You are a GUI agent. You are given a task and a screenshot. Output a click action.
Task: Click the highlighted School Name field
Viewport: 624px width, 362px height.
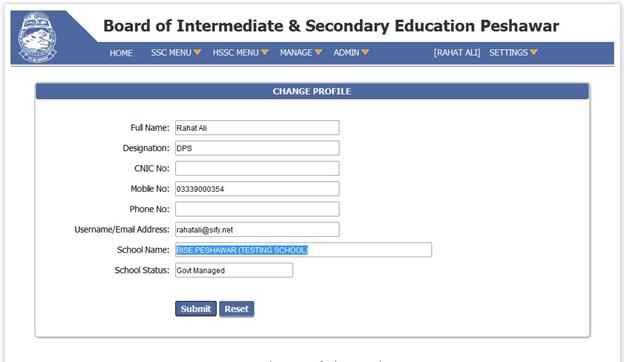(x=303, y=250)
